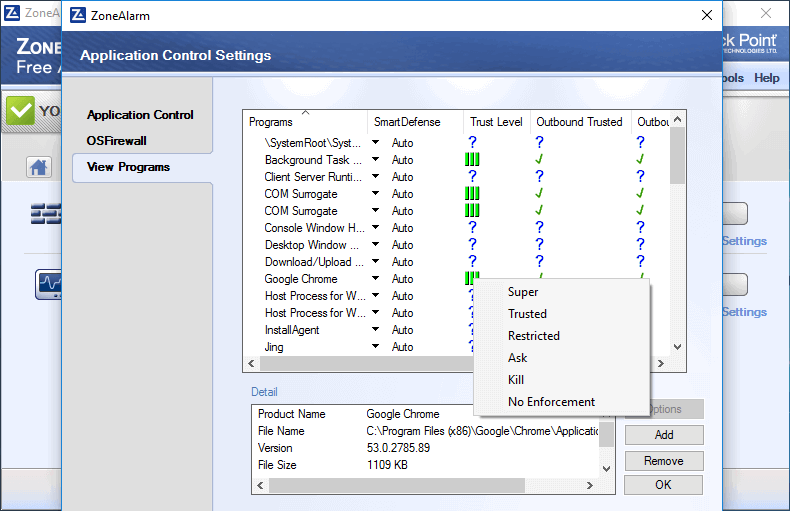Viewport: 790px width, 511px height.
Task: Sort list by Programs column header
Action: point(305,122)
